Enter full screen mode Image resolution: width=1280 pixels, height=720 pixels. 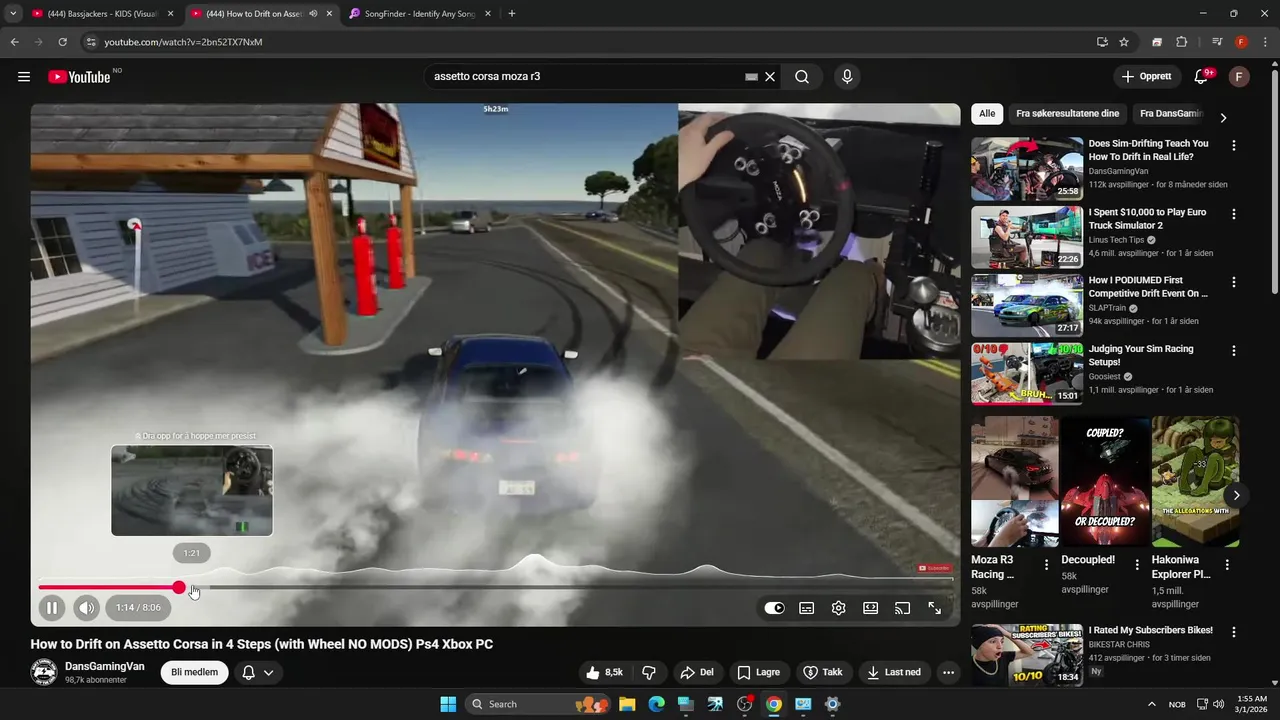(934, 608)
